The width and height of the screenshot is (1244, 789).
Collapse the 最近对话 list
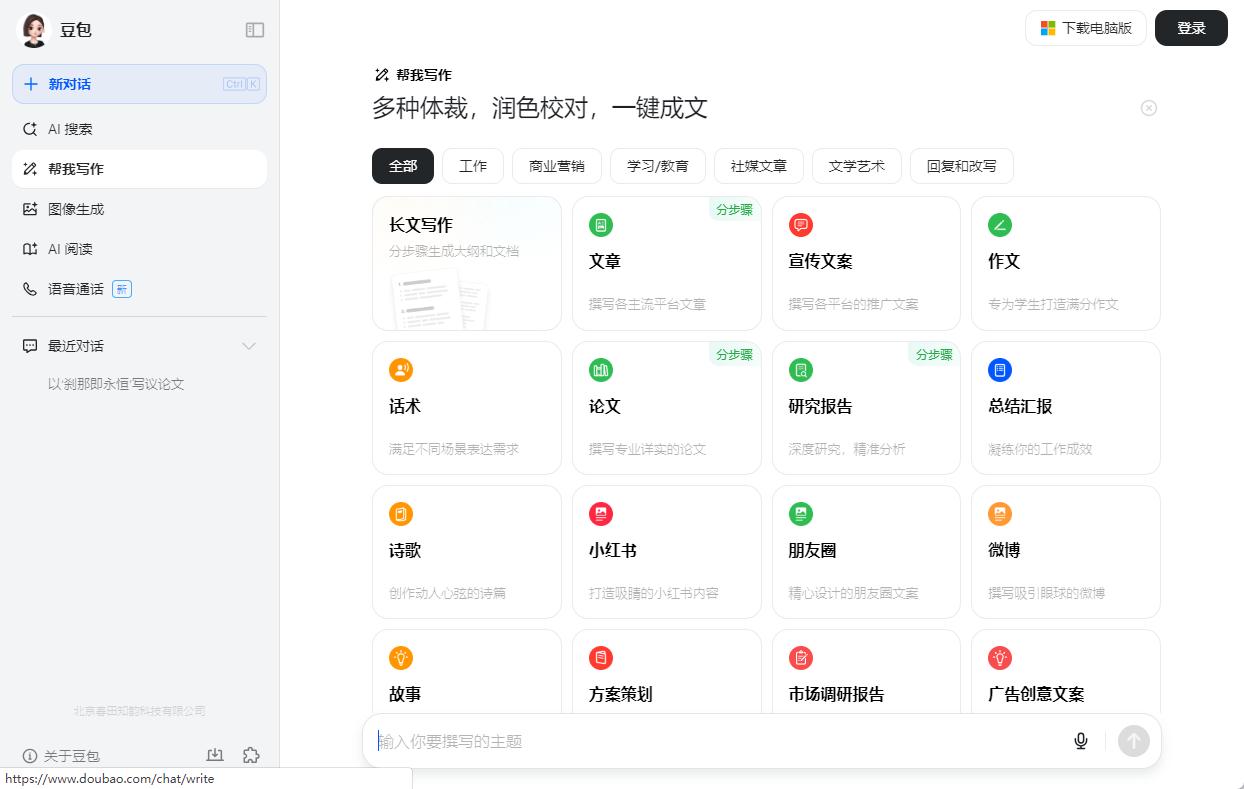tap(249, 346)
